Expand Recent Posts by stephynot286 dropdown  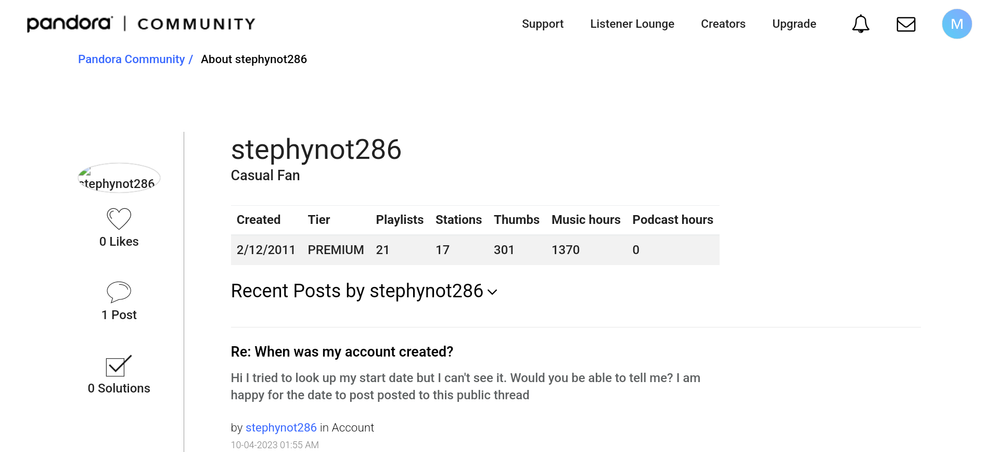[x=492, y=292]
